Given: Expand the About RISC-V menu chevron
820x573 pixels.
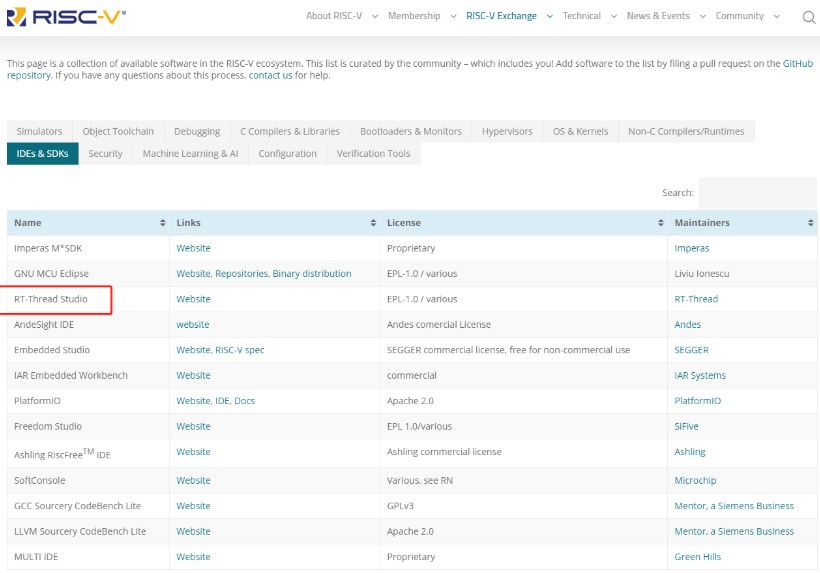Looking at the screenshot, I should tap(375, 16).
